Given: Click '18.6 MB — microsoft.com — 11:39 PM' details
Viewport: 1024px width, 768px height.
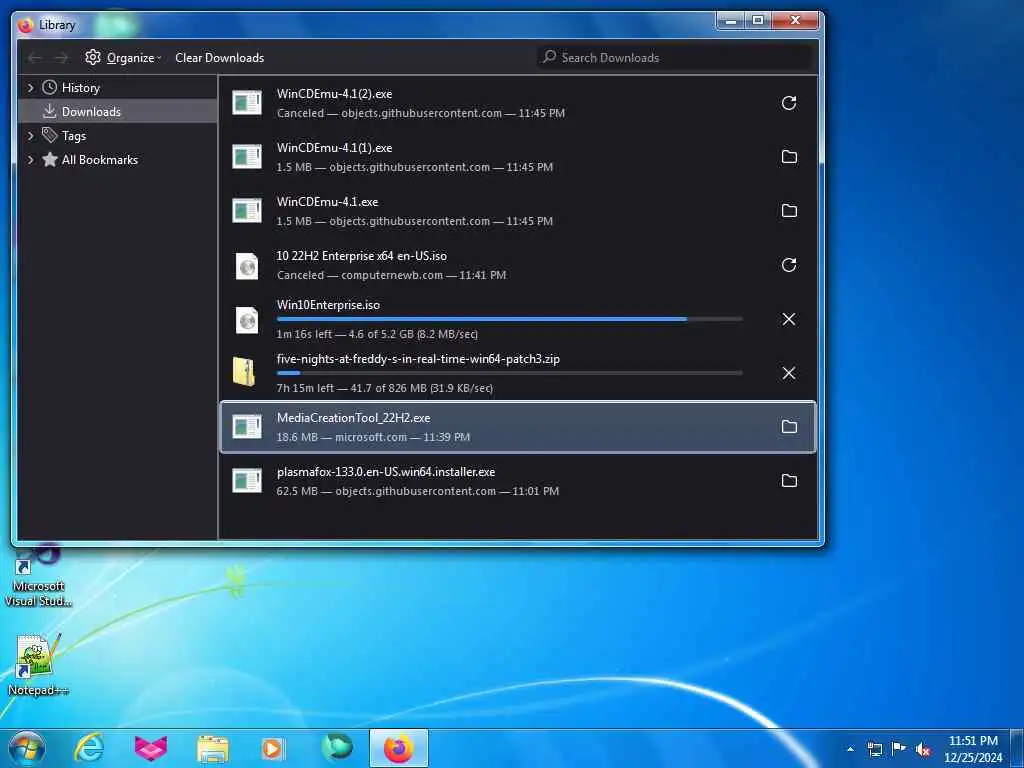Looking at the screenshot, I should click(x=373, y=437).
